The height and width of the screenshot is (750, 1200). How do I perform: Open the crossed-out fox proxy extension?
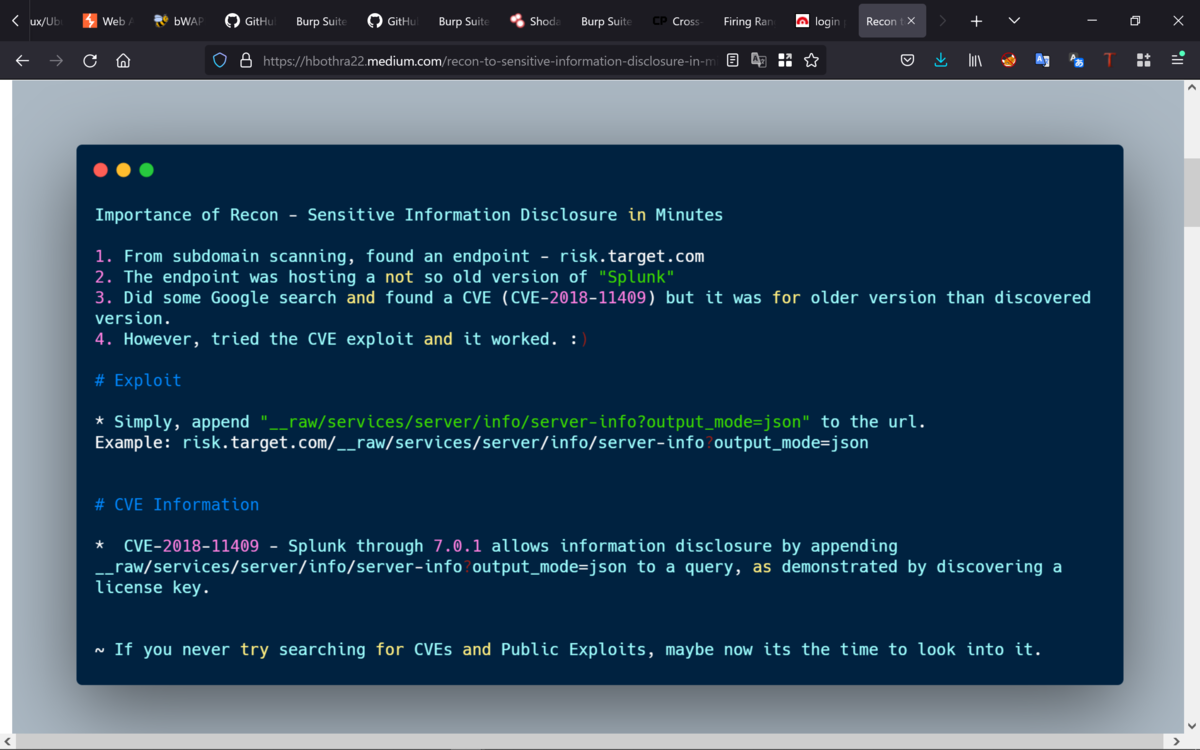pos(1009,61)
